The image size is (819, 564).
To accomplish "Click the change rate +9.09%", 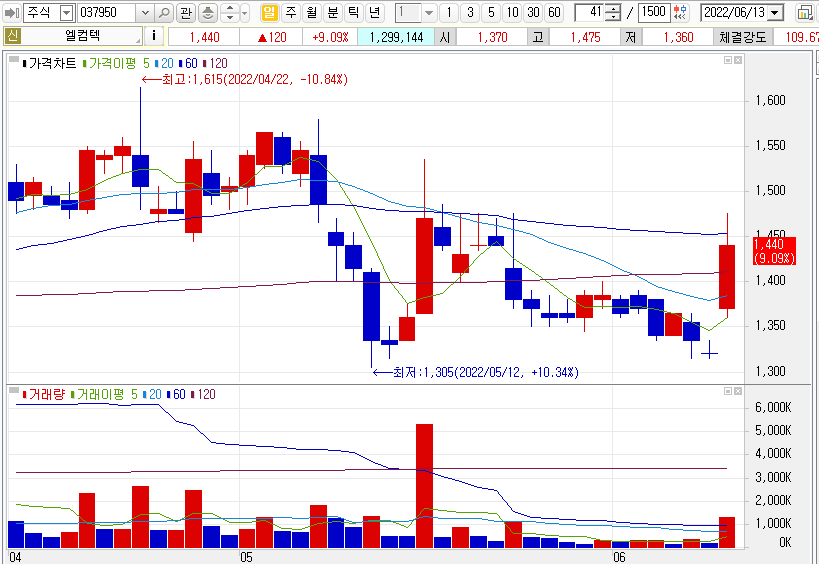I will (x=330, y=37).
